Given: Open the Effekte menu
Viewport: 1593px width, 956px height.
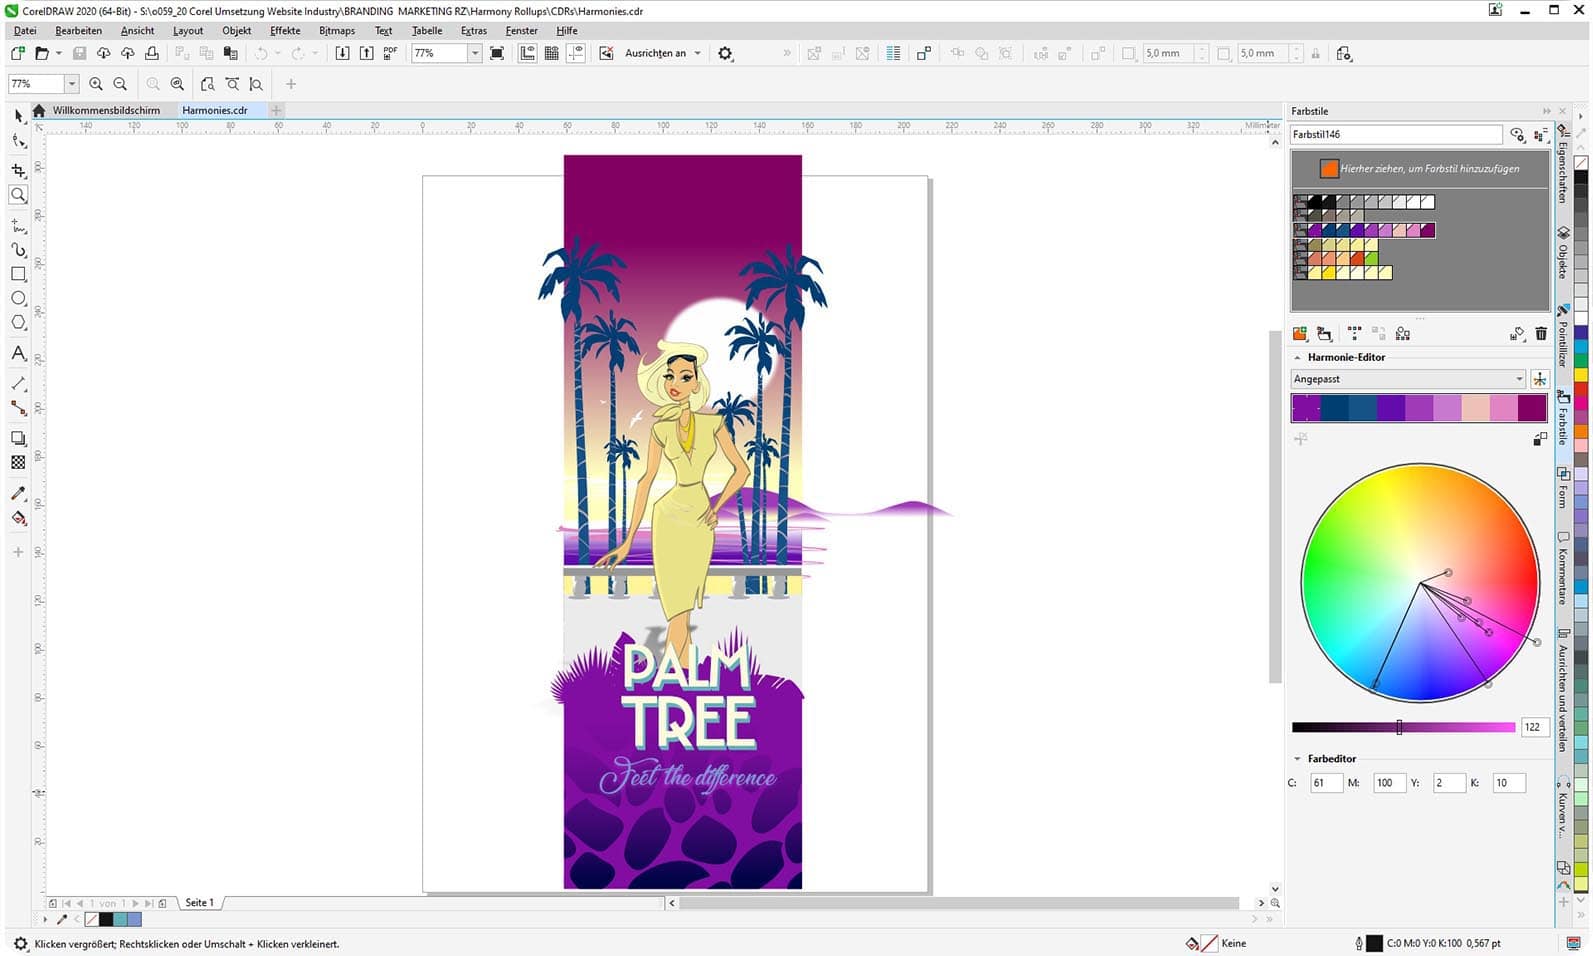Looking at the screenshot, I should click(x=285, y=31).
